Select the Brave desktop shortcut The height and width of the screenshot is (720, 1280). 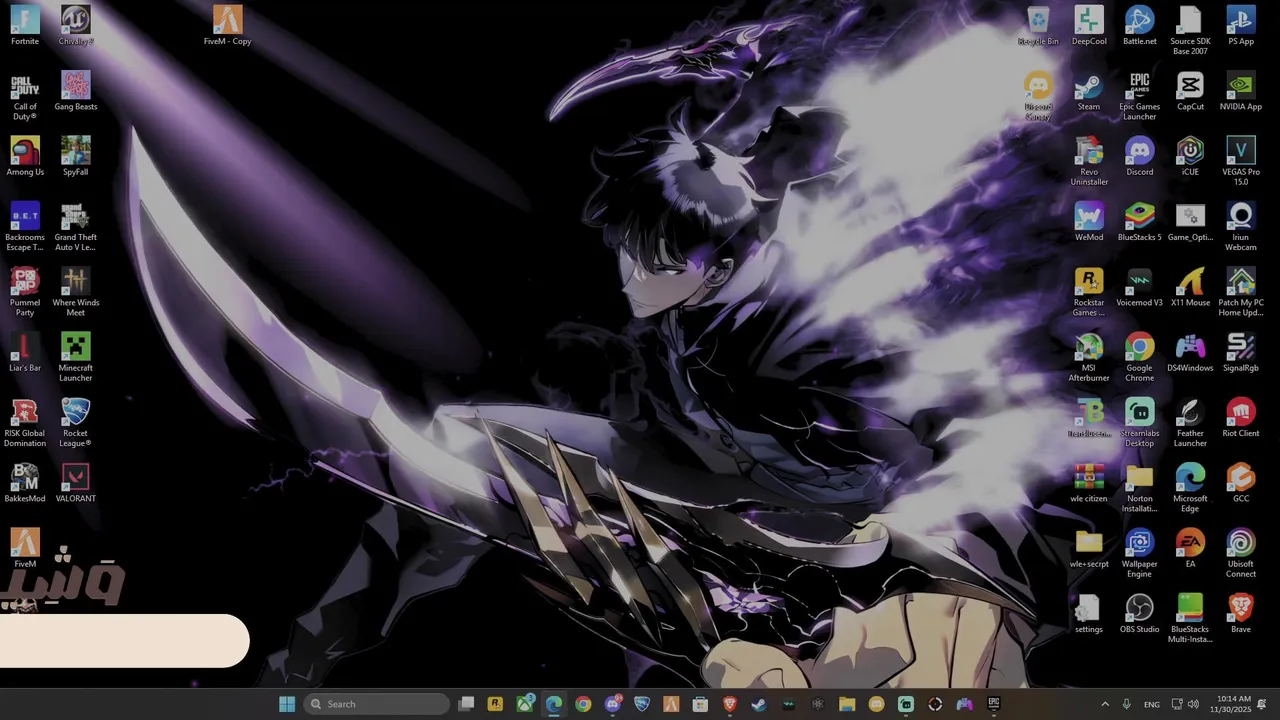[1241, 615]
